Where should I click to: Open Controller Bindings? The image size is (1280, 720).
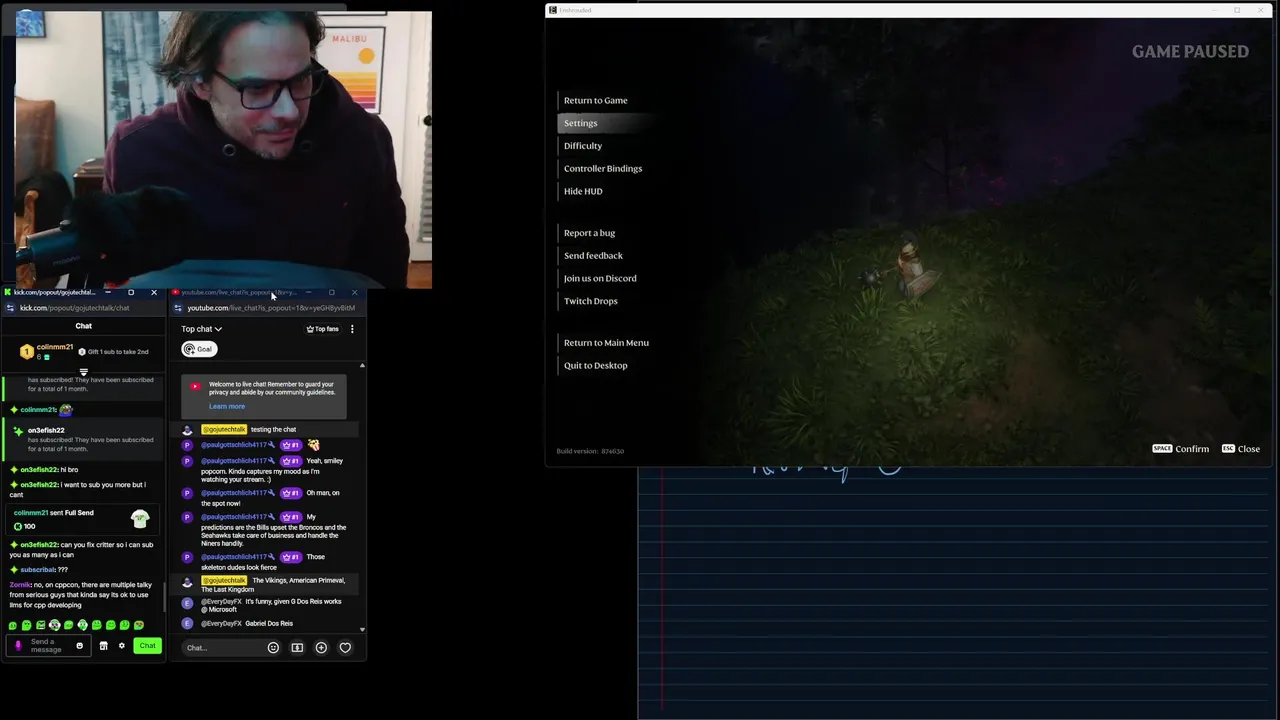point(603,169)
